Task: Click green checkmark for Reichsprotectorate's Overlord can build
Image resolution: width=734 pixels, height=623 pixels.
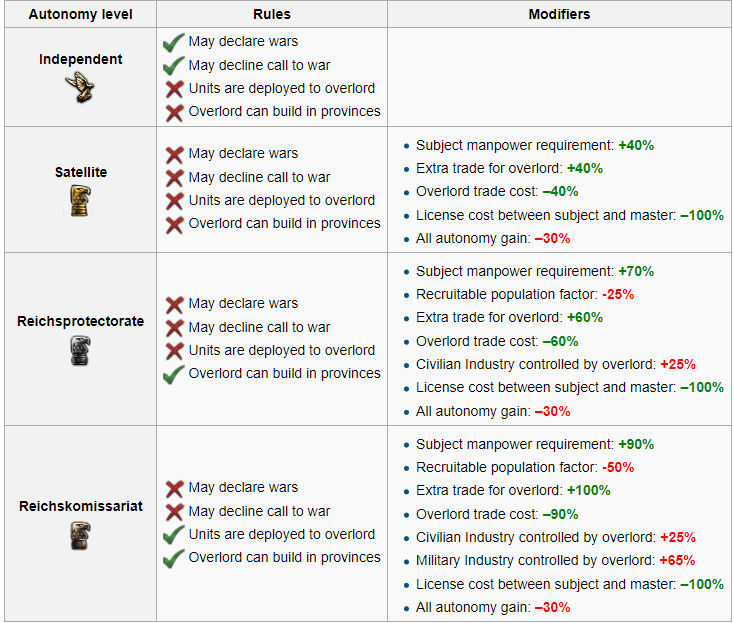Action: coord(174,374)
